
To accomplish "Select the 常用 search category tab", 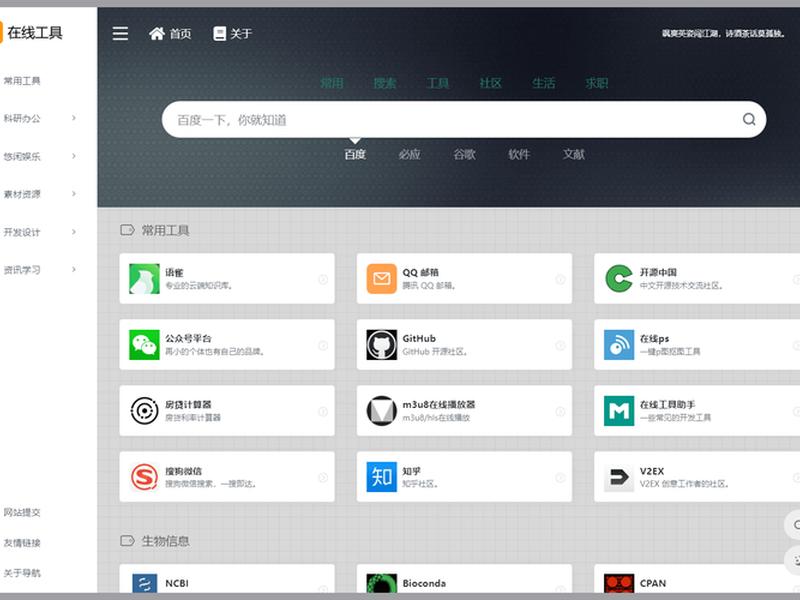I will 332,83.
